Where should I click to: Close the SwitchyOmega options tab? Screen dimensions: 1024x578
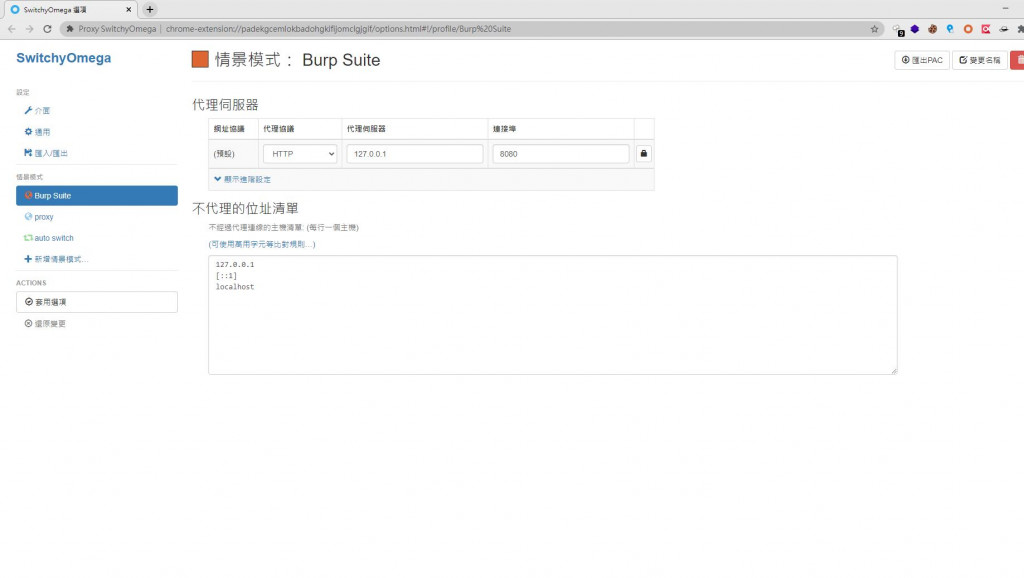click(x=129, y=10)
